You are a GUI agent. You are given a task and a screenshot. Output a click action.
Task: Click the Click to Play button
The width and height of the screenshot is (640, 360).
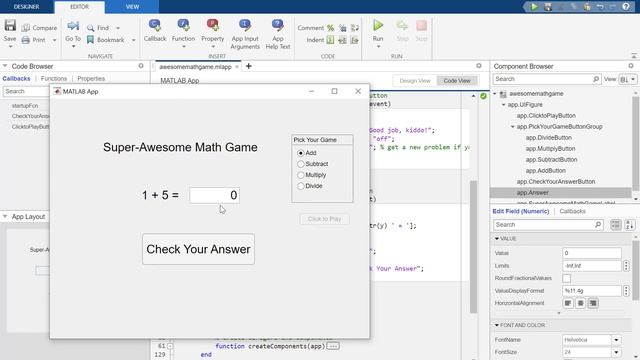[324, 219]
